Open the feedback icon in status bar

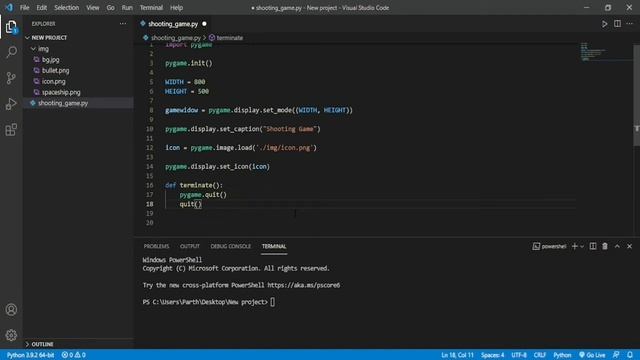616,355
